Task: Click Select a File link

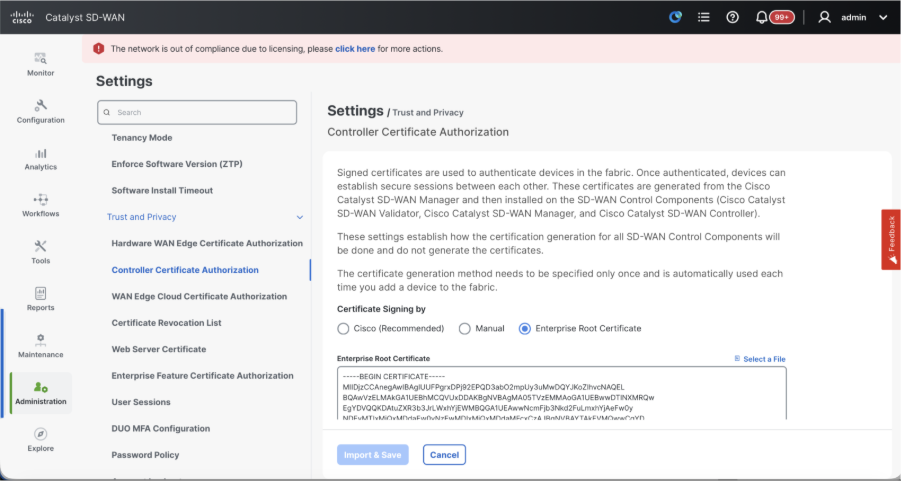Action: 760,359
